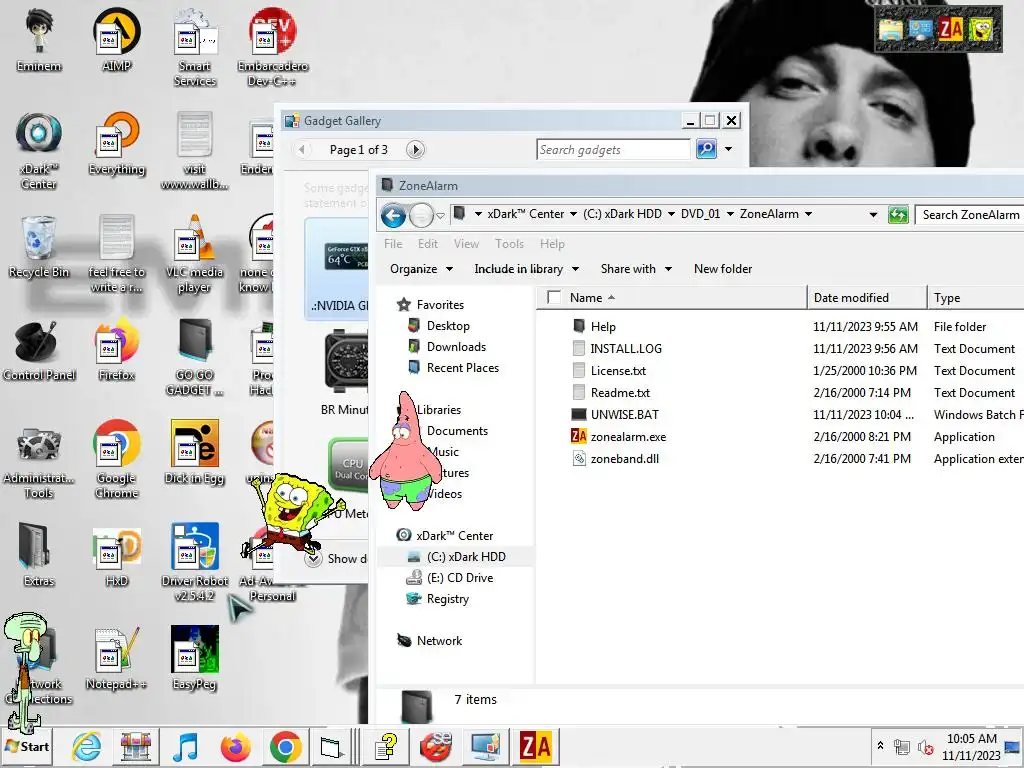Viewport: 1024px width, 768px height.
Task: Launch AIMP from the desktop
Action: 116,40
